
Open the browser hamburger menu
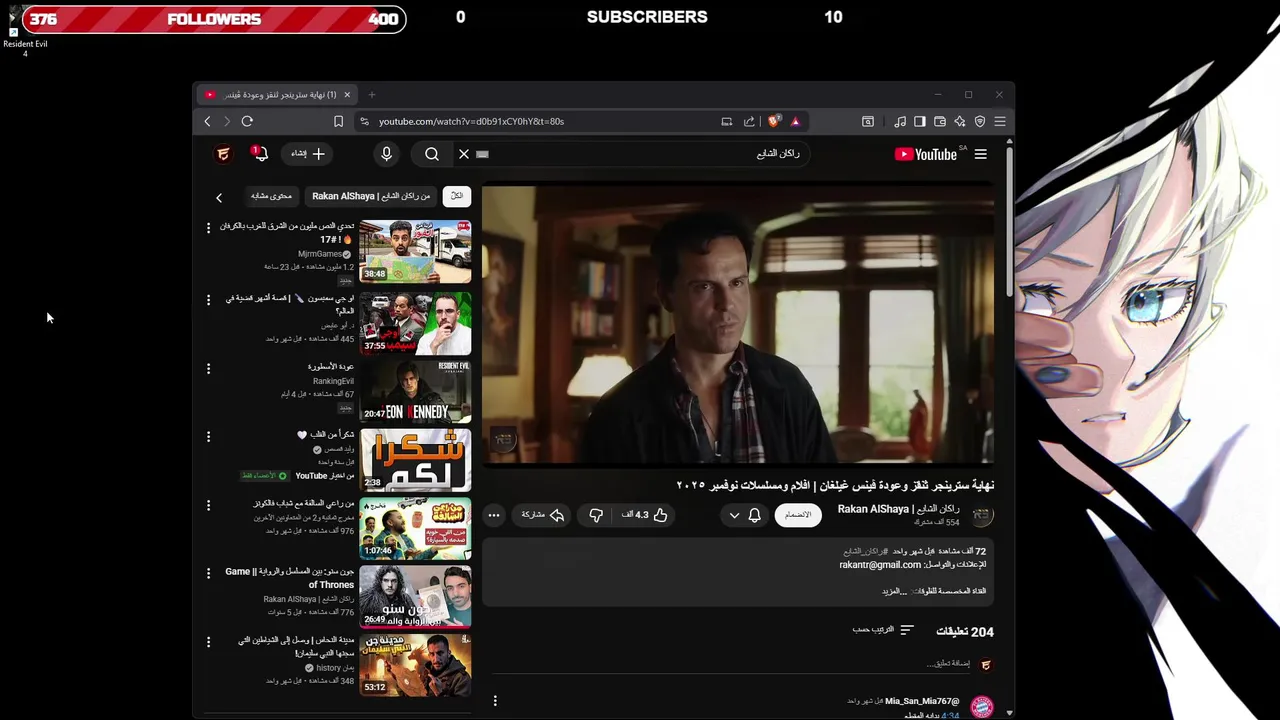(1000, 121)
